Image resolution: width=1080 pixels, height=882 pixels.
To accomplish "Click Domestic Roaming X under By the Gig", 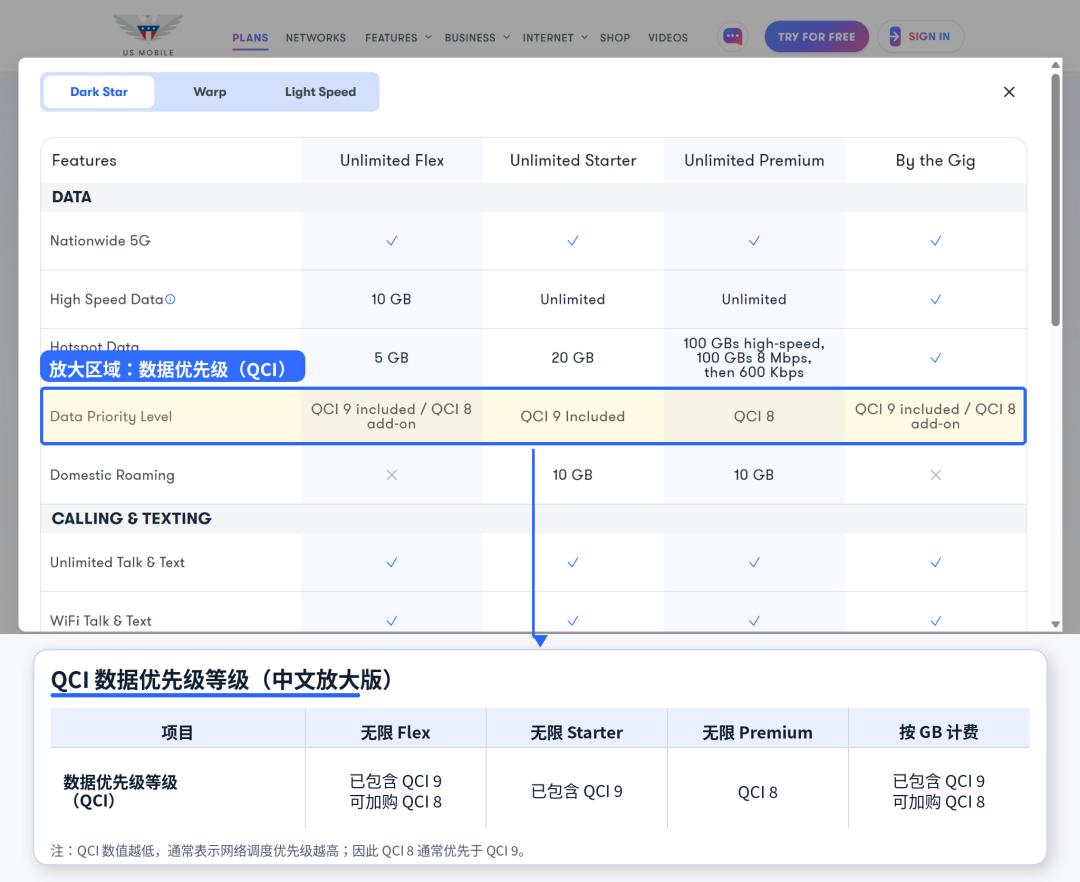I will click(x=935, y=474).
